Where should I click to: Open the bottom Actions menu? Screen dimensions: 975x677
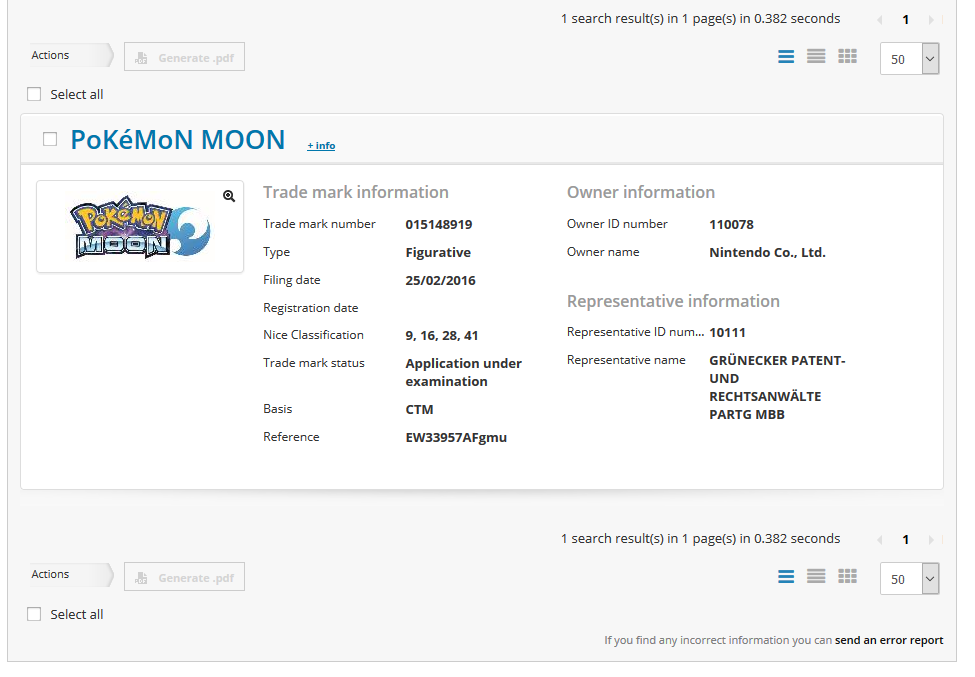[x=72, y=574]
